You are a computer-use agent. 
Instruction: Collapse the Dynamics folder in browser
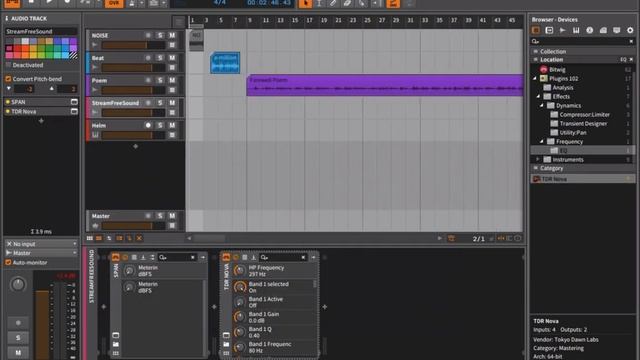tap(542, 105)
